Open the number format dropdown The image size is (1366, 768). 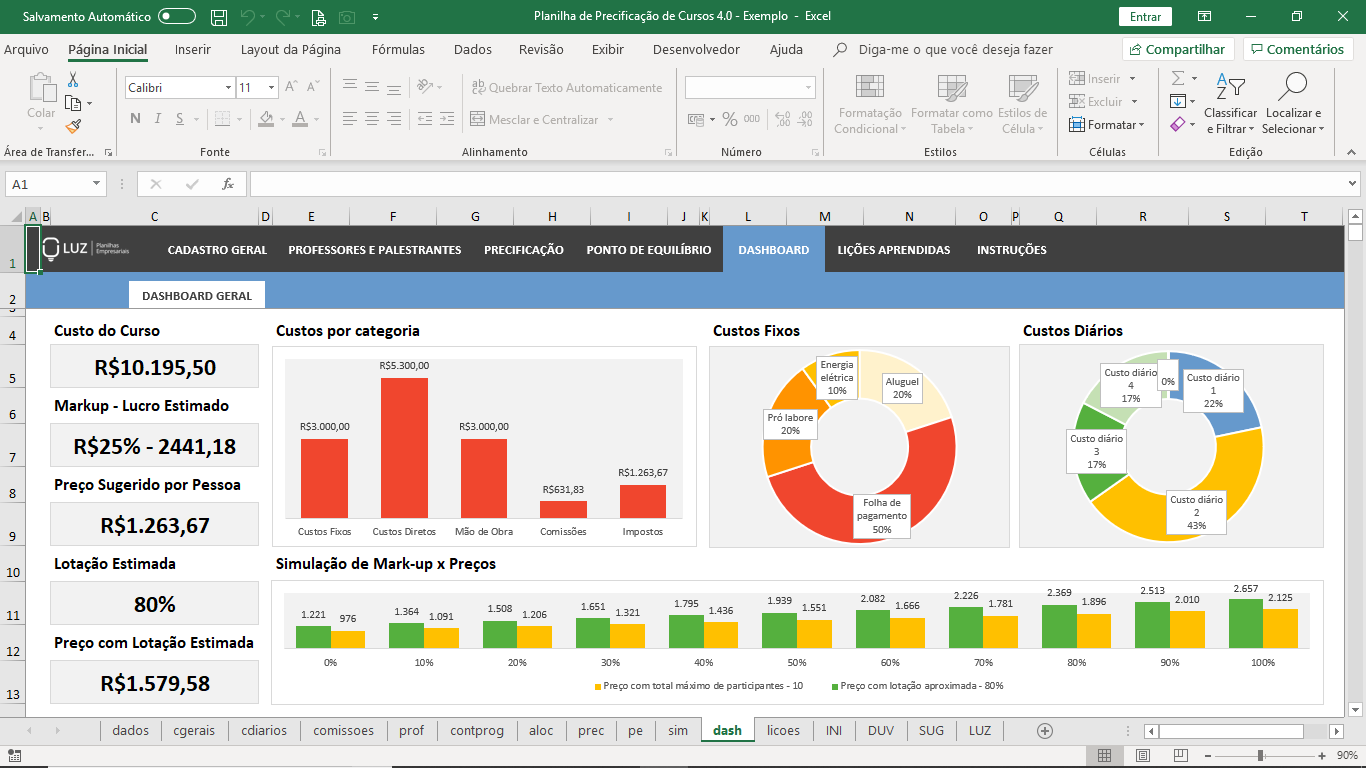pyautogui.click(x=808, y=88)
